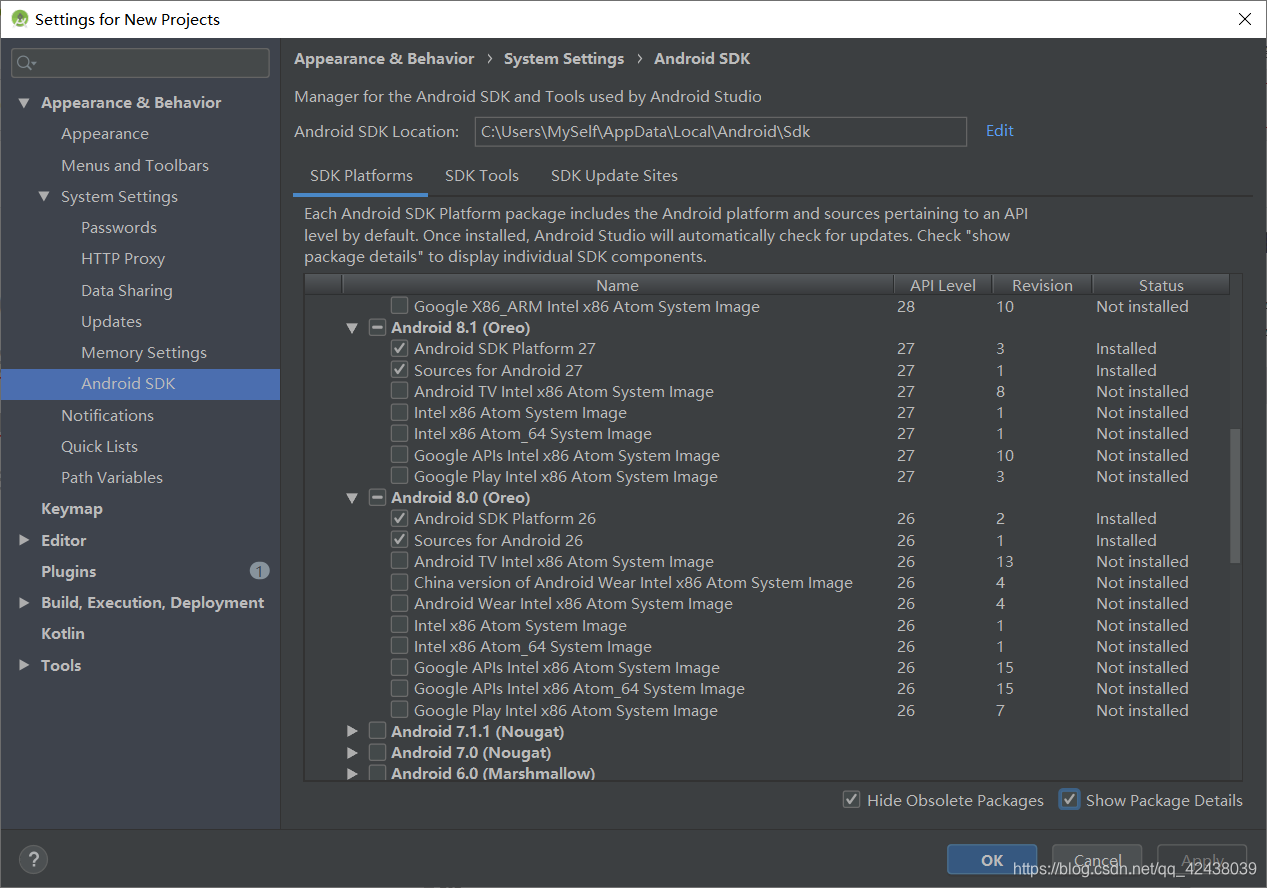Check API 27 Android TV Intel x86 image
This screenshot has height=888, width=1267.
tap(399, 391)
